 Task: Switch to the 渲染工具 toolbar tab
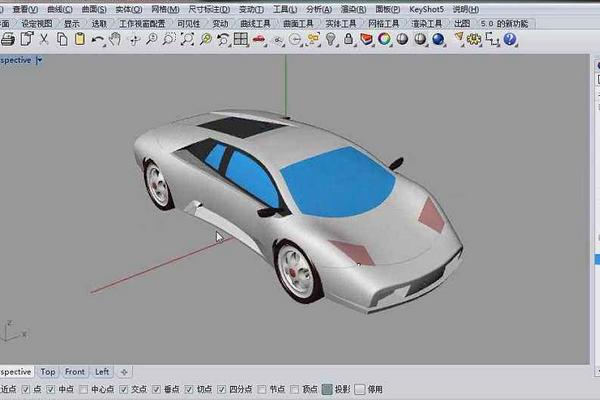(x=426, y=24)
